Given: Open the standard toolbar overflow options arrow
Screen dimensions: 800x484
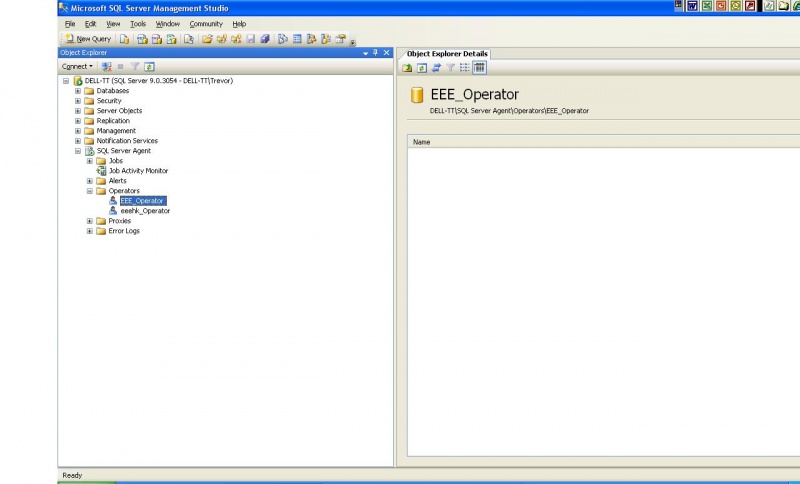Looking at the screenshot, I should [353, 41].
